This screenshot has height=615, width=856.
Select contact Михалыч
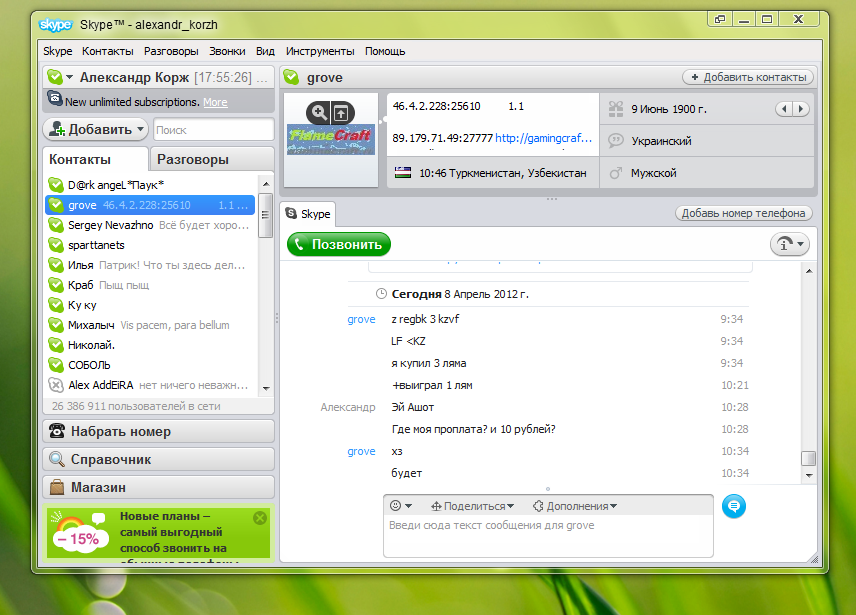point(150,325)
